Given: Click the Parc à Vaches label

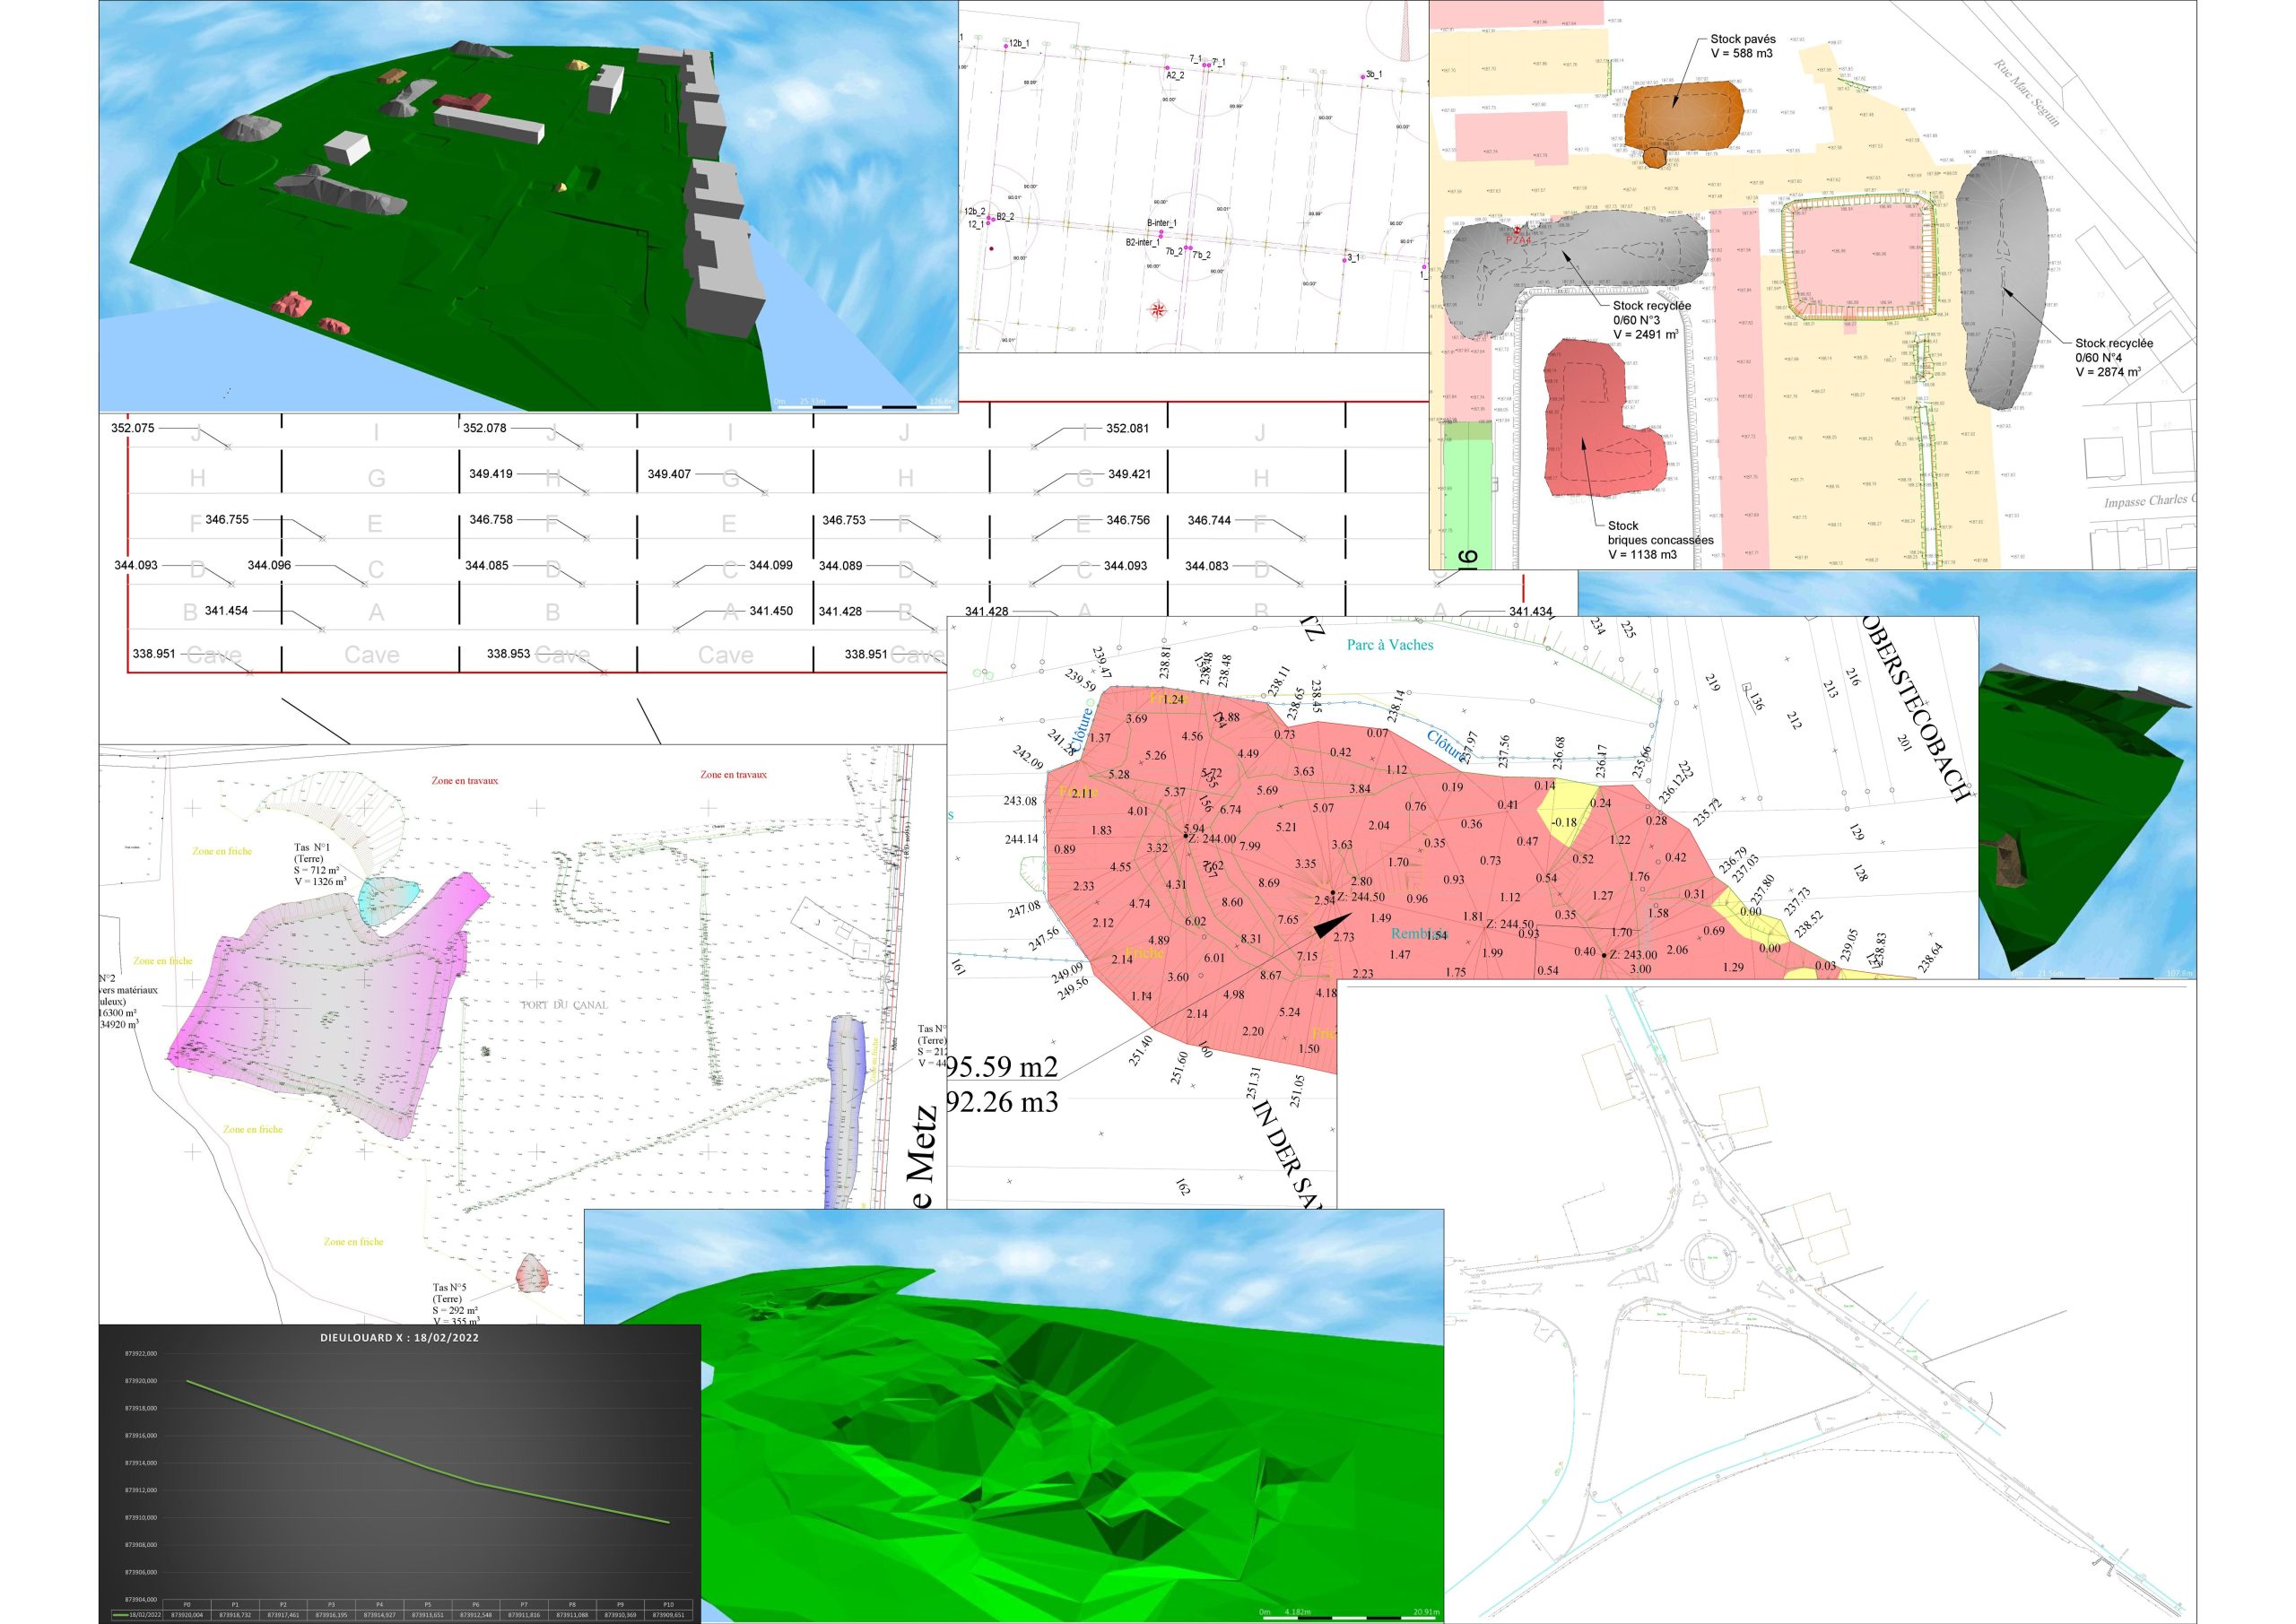Looking at the screenshot, I should coord(1389,645).
